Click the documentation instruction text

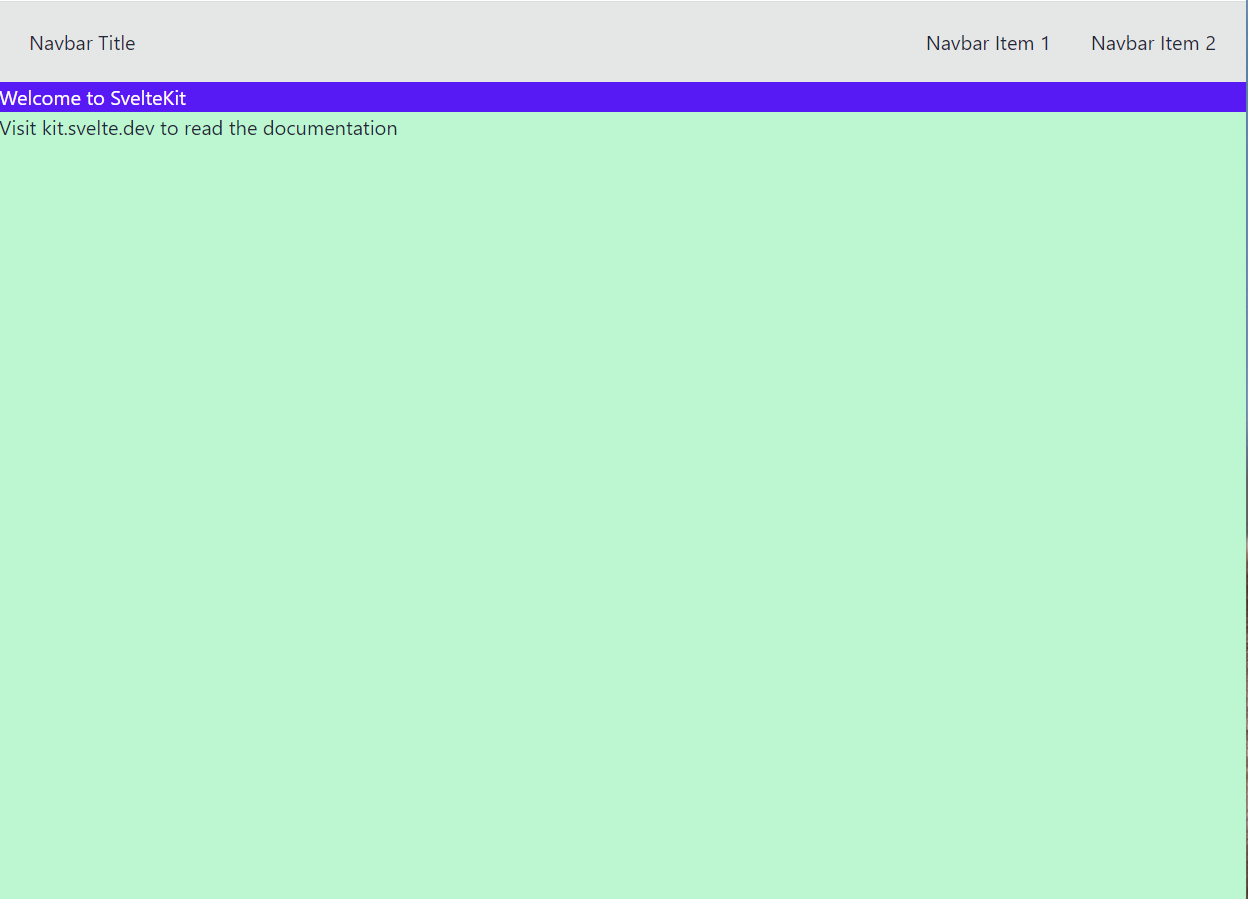[x=198, y=128]
